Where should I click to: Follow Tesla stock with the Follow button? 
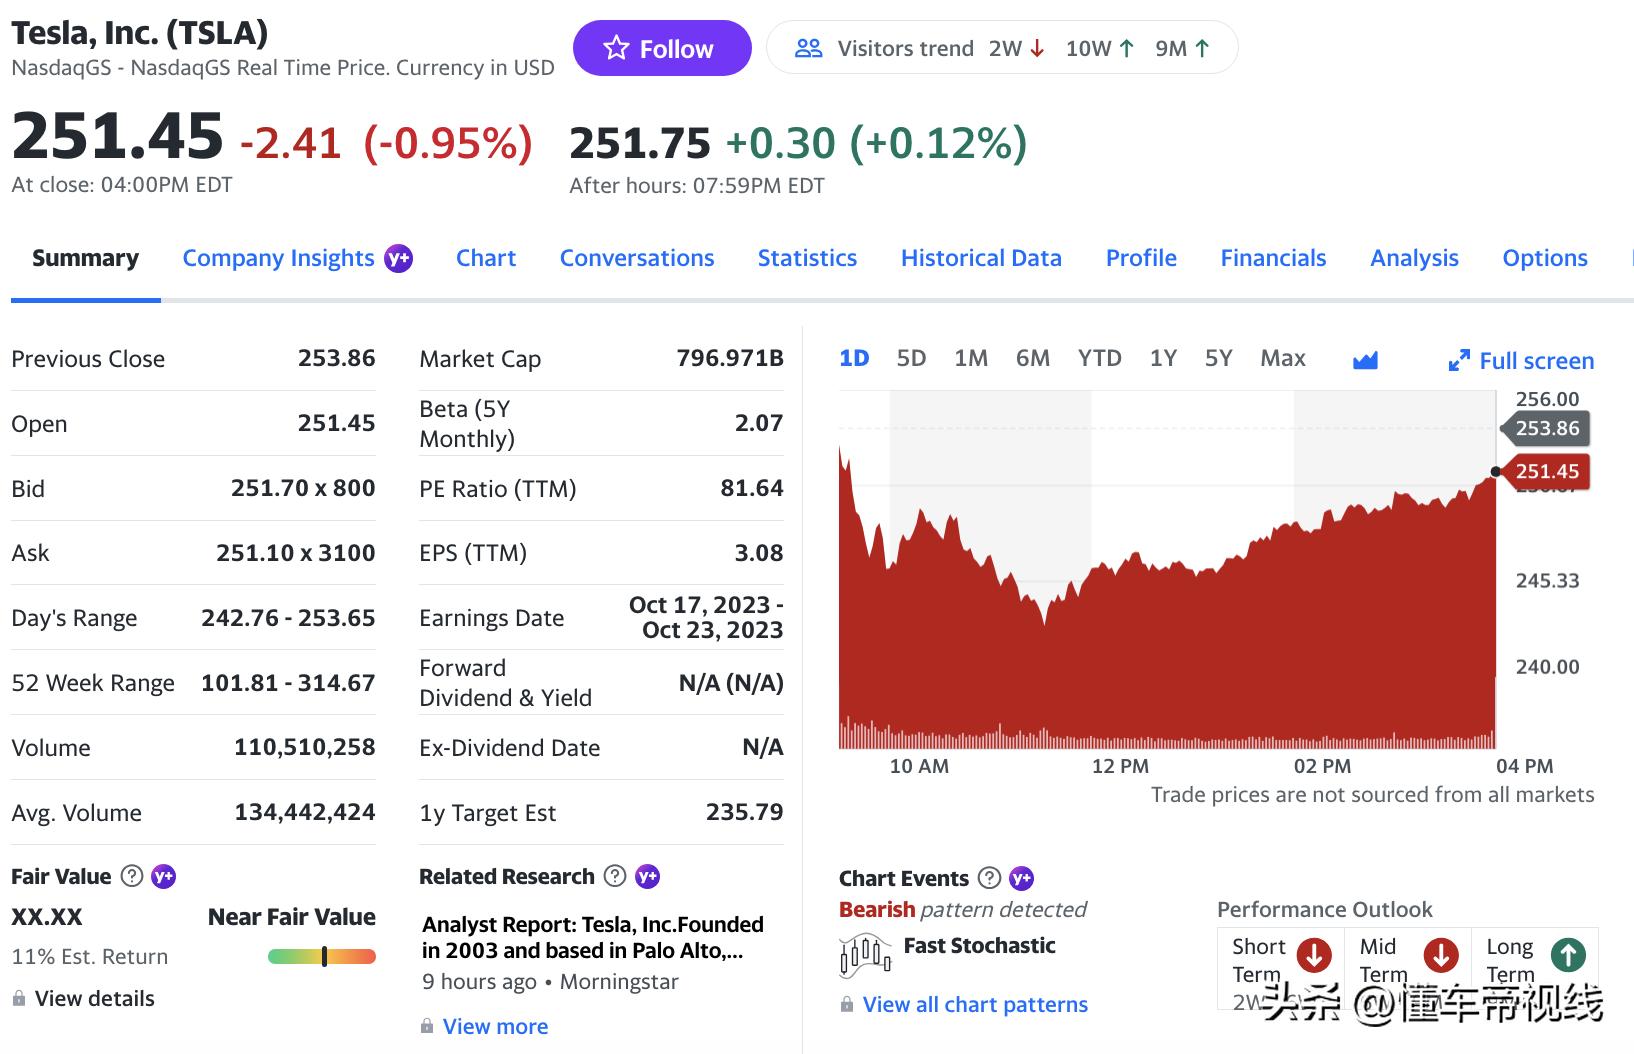[662, 48]
